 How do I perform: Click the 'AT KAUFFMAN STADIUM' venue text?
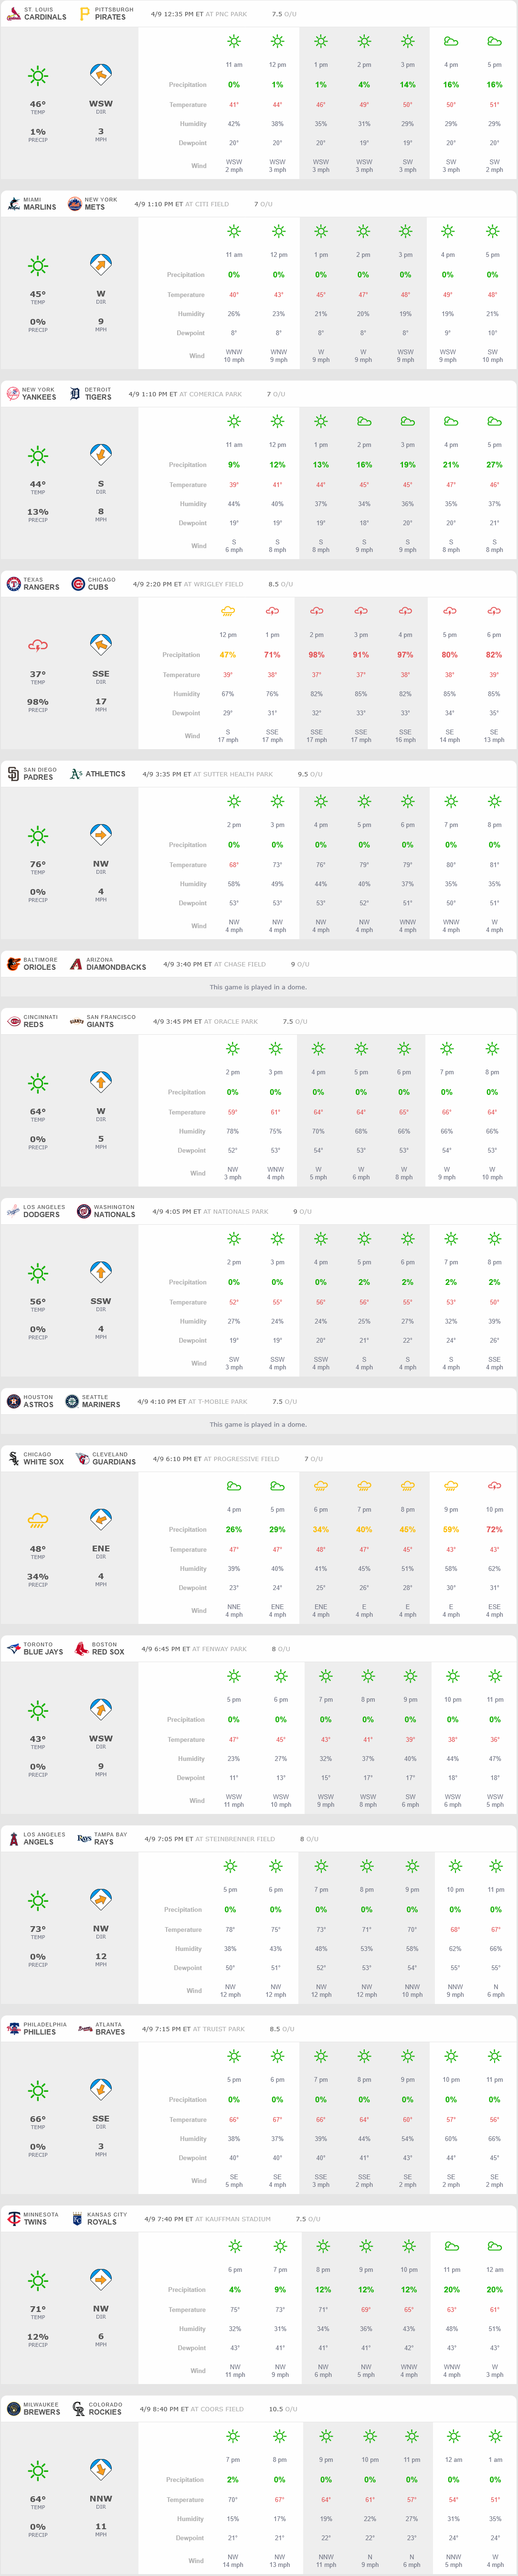tap(233, 2218)
